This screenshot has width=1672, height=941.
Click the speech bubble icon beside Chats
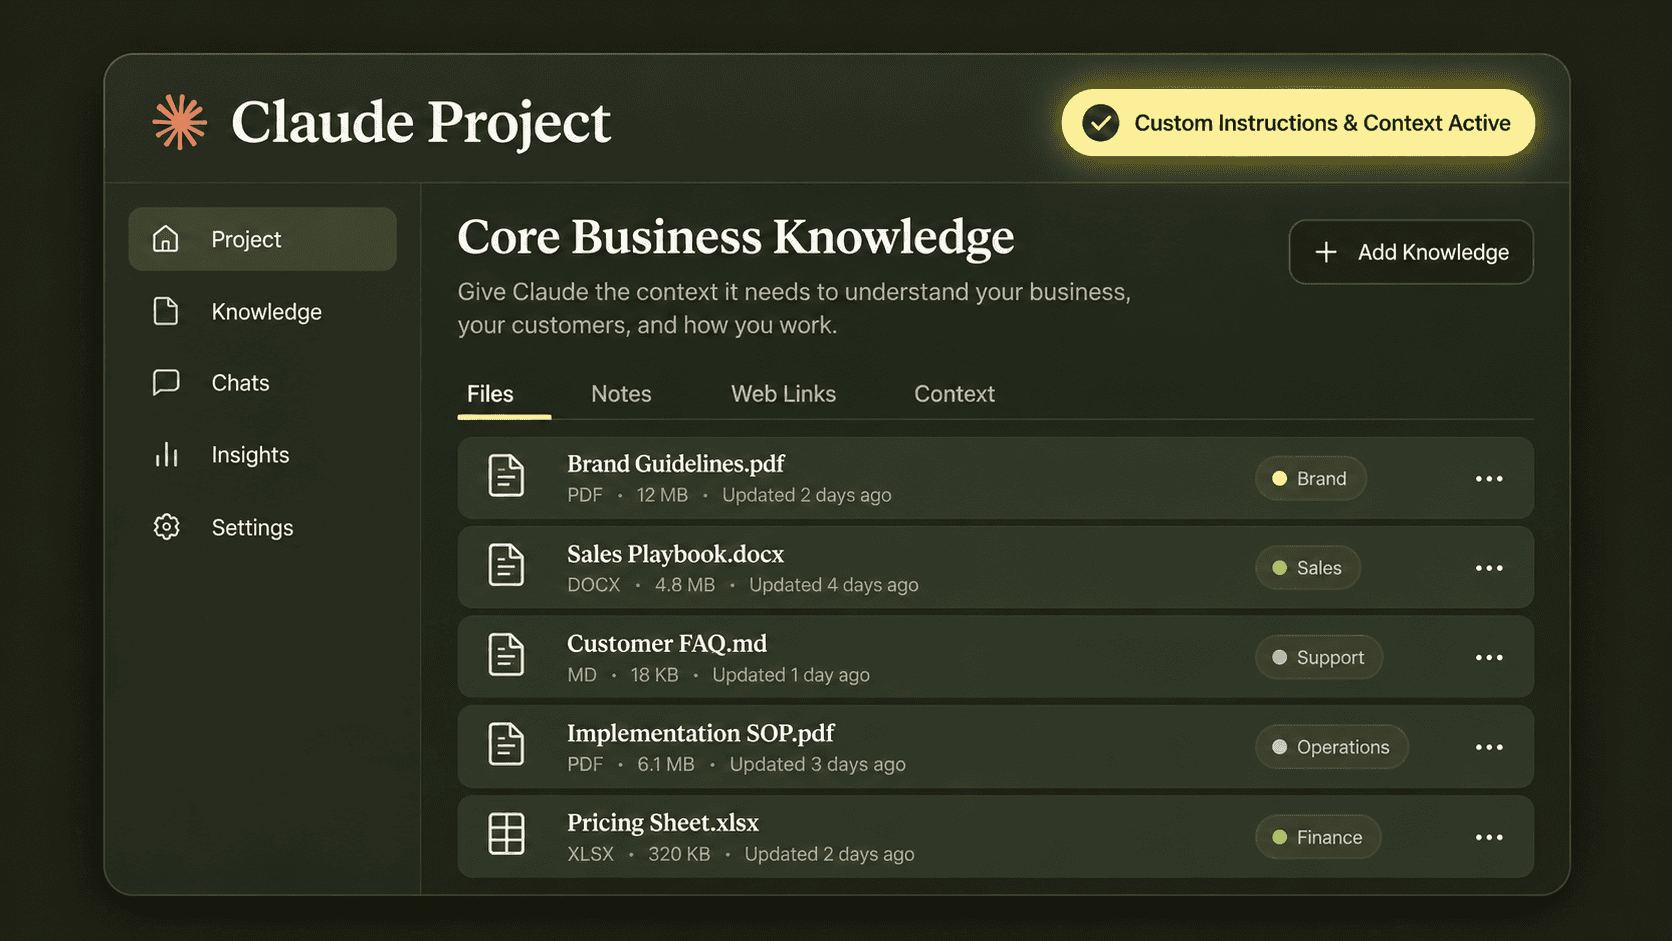tap(166, 383)
